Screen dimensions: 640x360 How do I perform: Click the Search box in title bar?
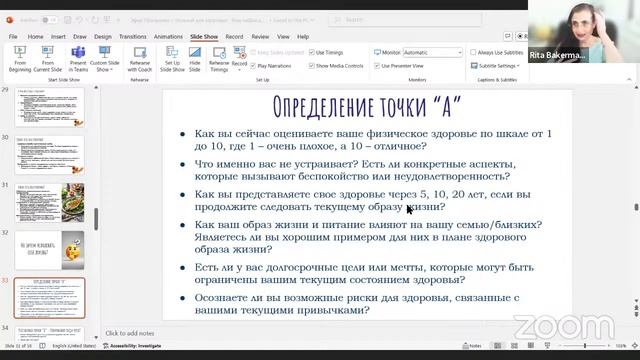click(405, 20)
